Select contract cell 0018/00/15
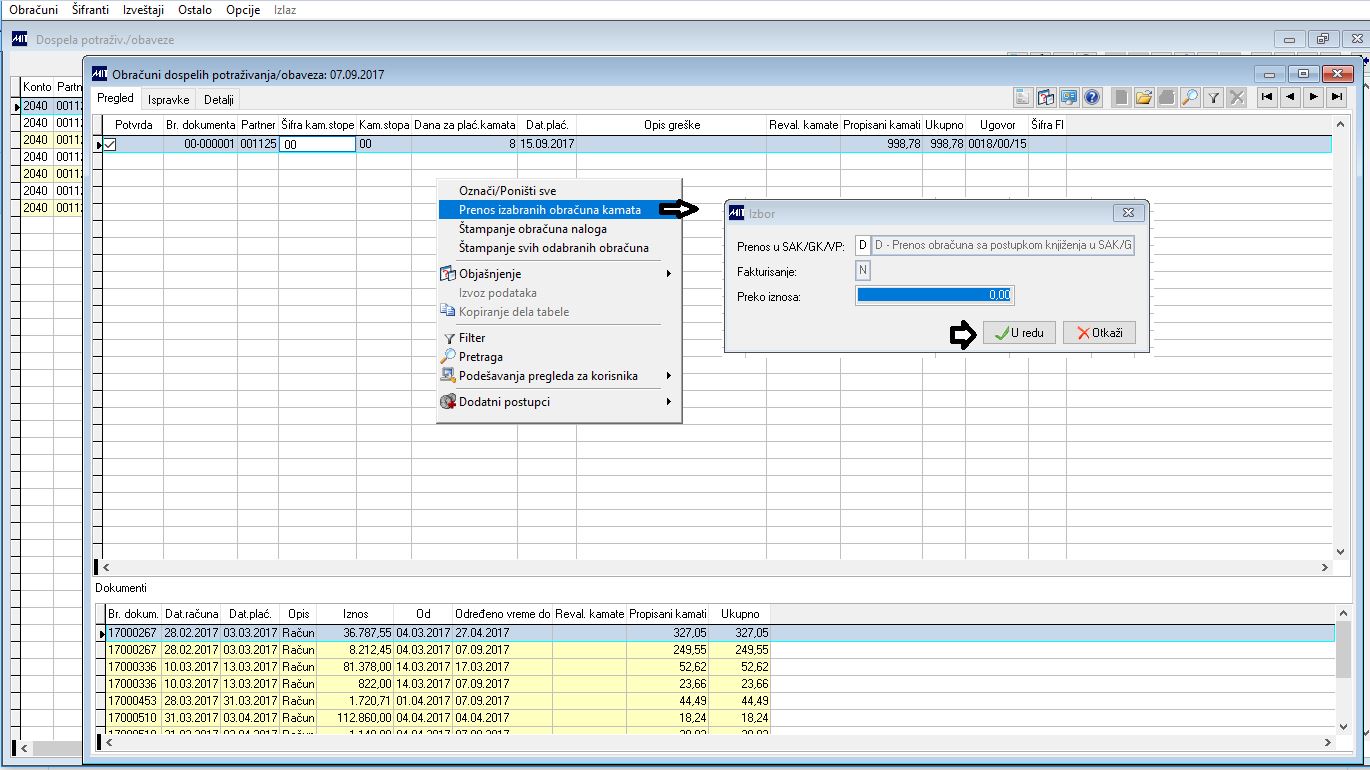 tap(998, 144)
